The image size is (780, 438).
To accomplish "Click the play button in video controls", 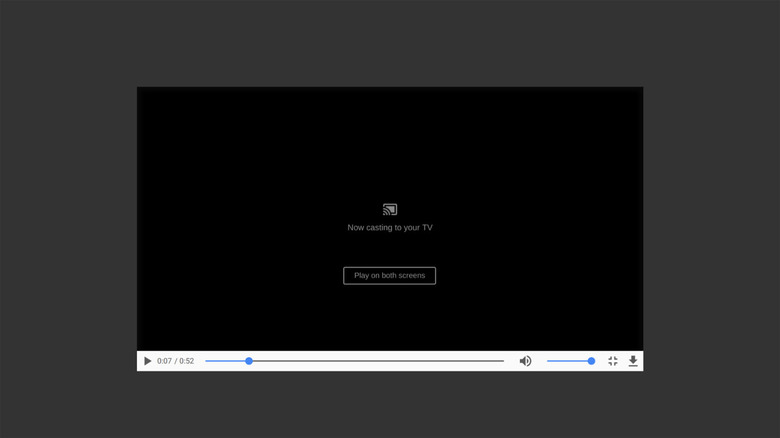I will [147, 361].
